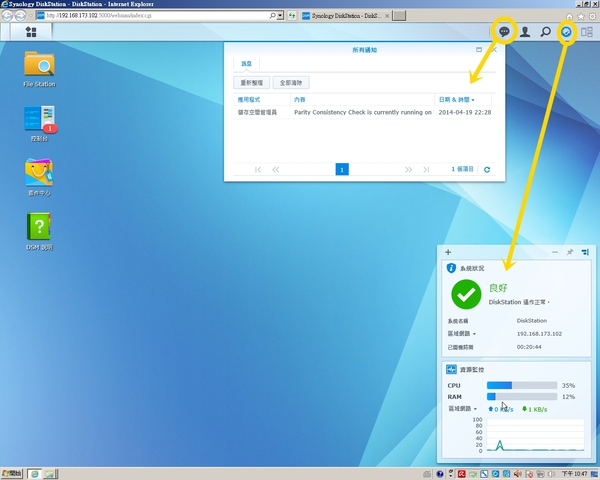Sort by the 日期 & 時間 column header
600x480 pixels.
pyautogui.click(x=463, y=100)
